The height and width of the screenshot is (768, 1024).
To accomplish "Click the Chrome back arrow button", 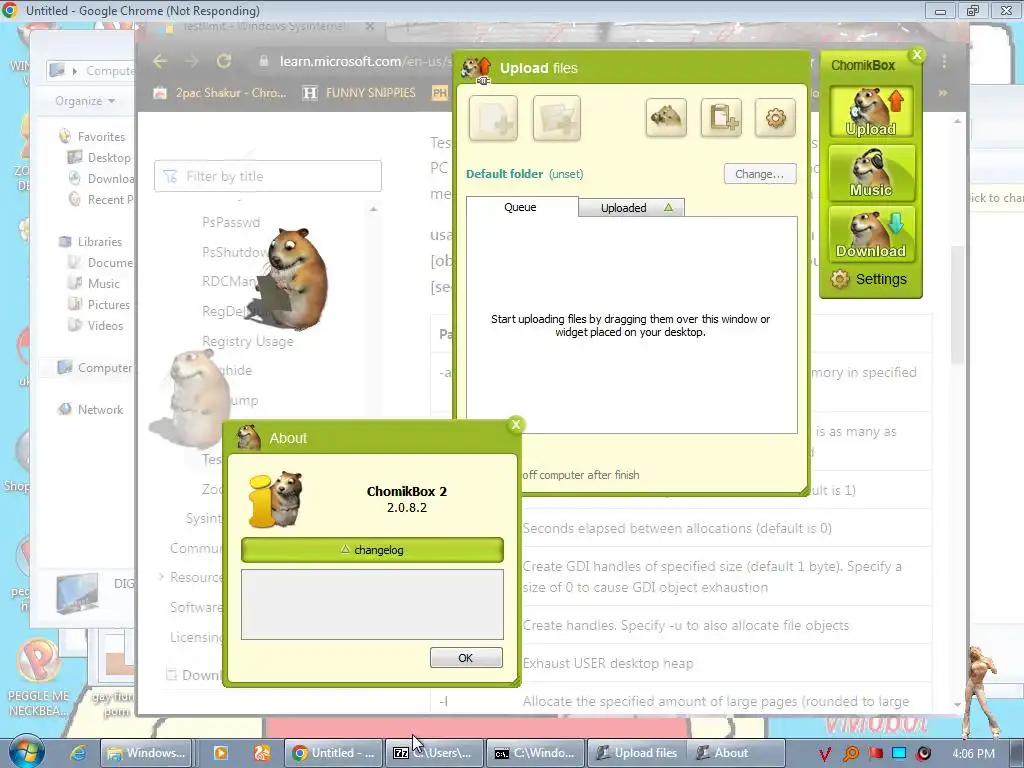I will 160,61.
